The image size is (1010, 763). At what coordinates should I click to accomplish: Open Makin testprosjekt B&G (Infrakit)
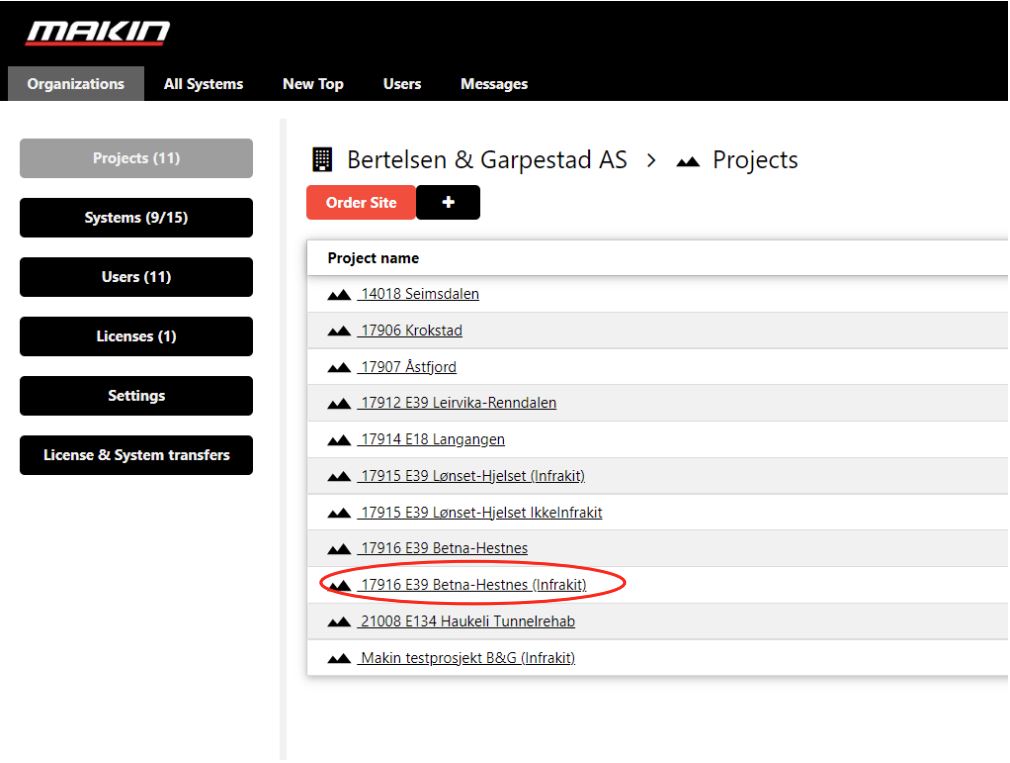(x=468, y=658)
